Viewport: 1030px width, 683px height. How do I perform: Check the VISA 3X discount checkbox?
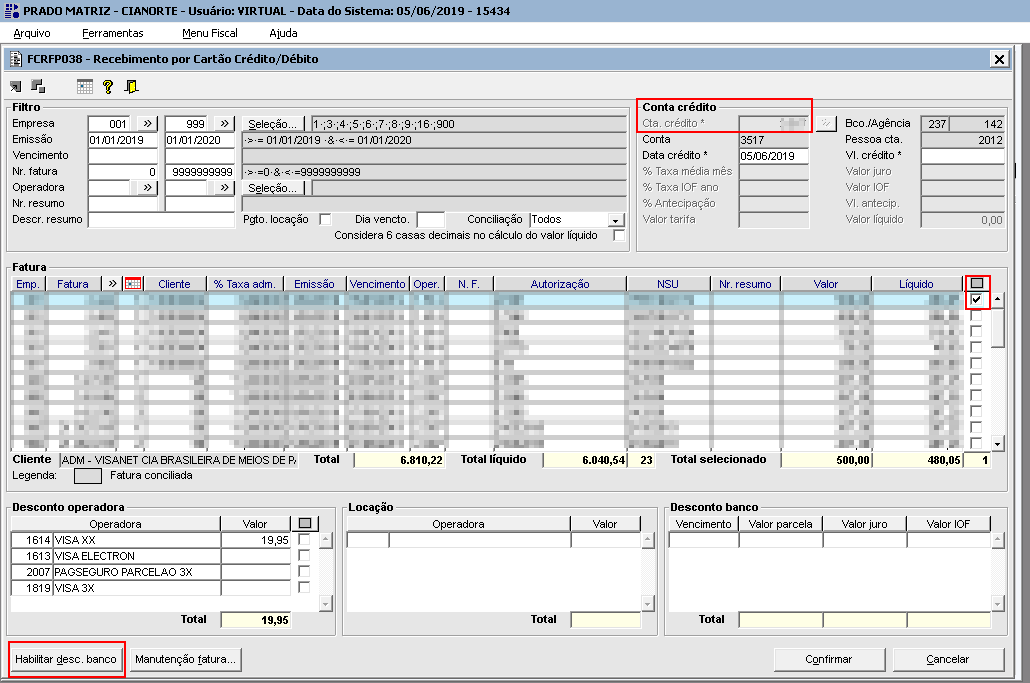303,588
